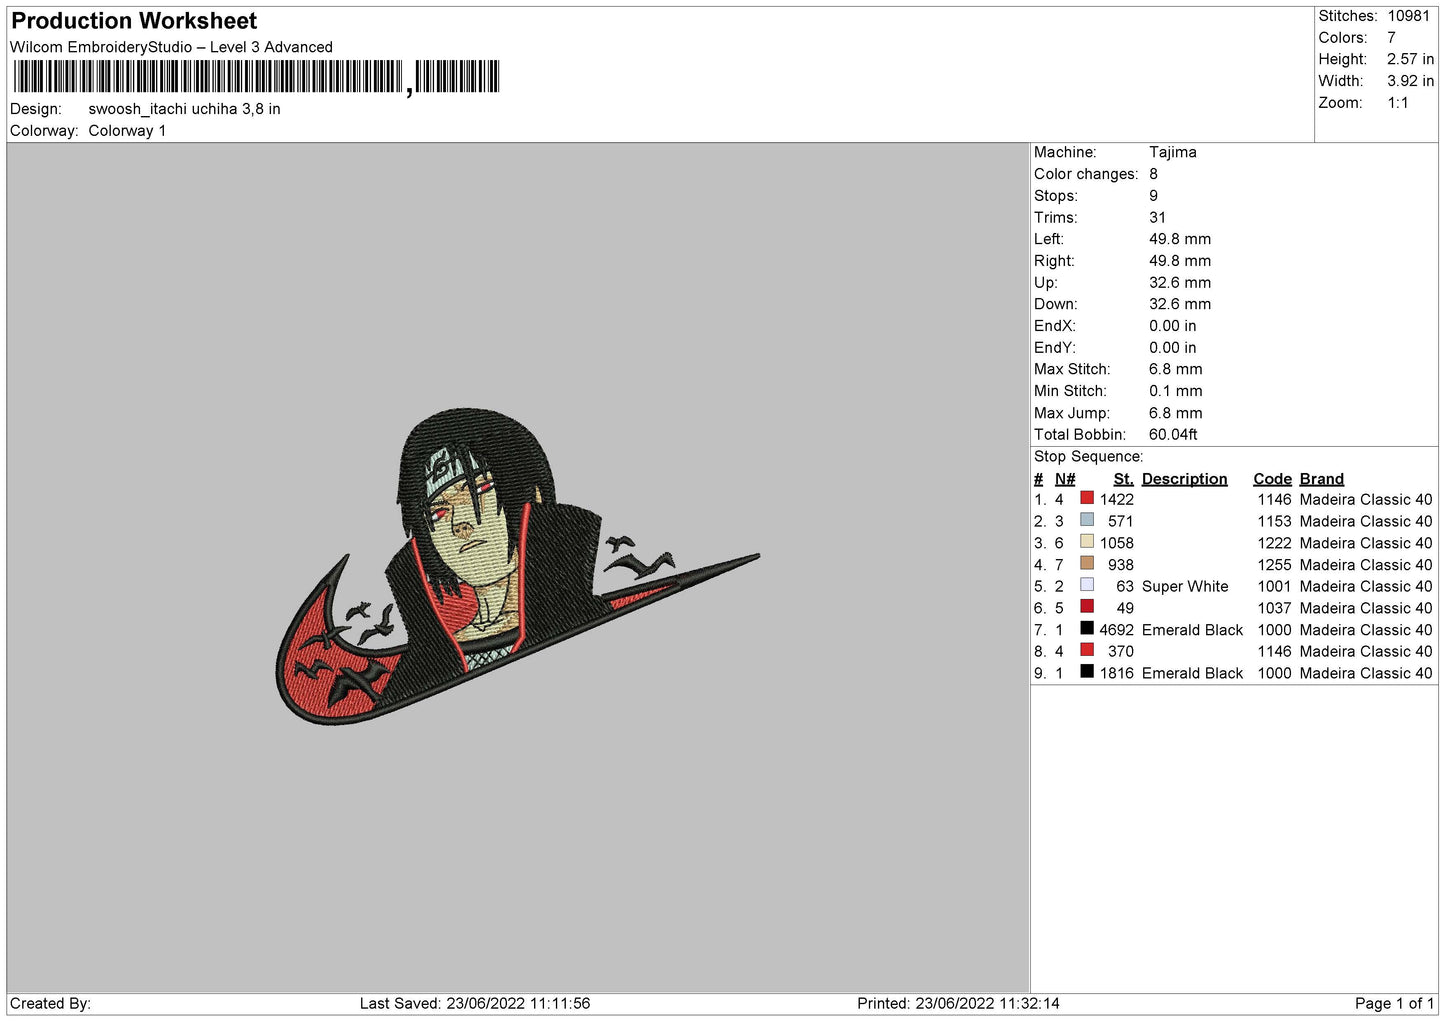
Task: Click the Brand column header
Action: (1321, 479)
